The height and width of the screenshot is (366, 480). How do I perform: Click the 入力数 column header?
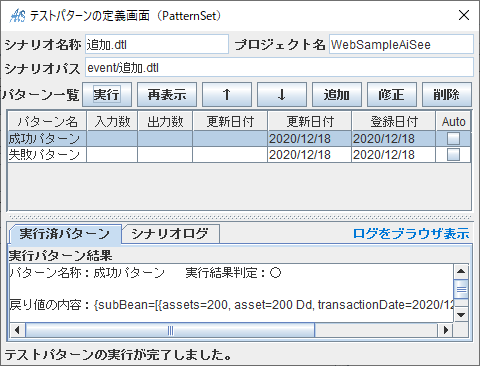112,121
